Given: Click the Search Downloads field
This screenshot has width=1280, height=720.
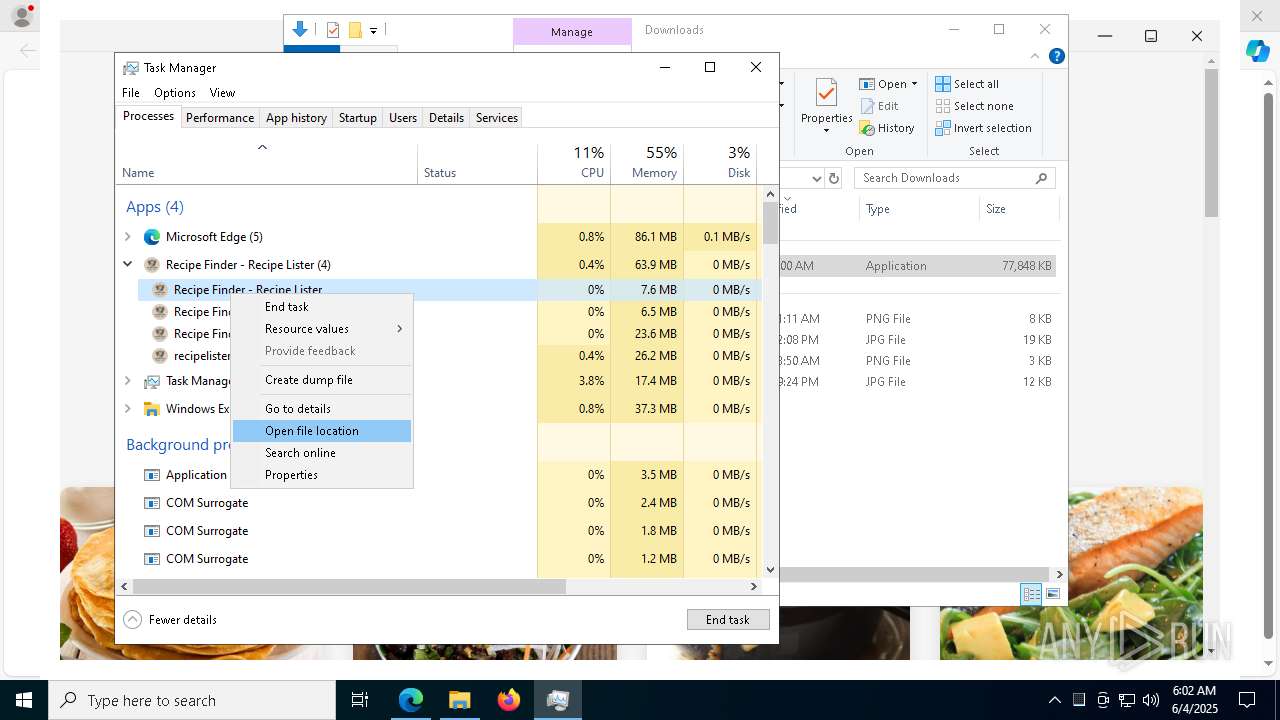Looking at the screenshot, I should pos(955,178).
